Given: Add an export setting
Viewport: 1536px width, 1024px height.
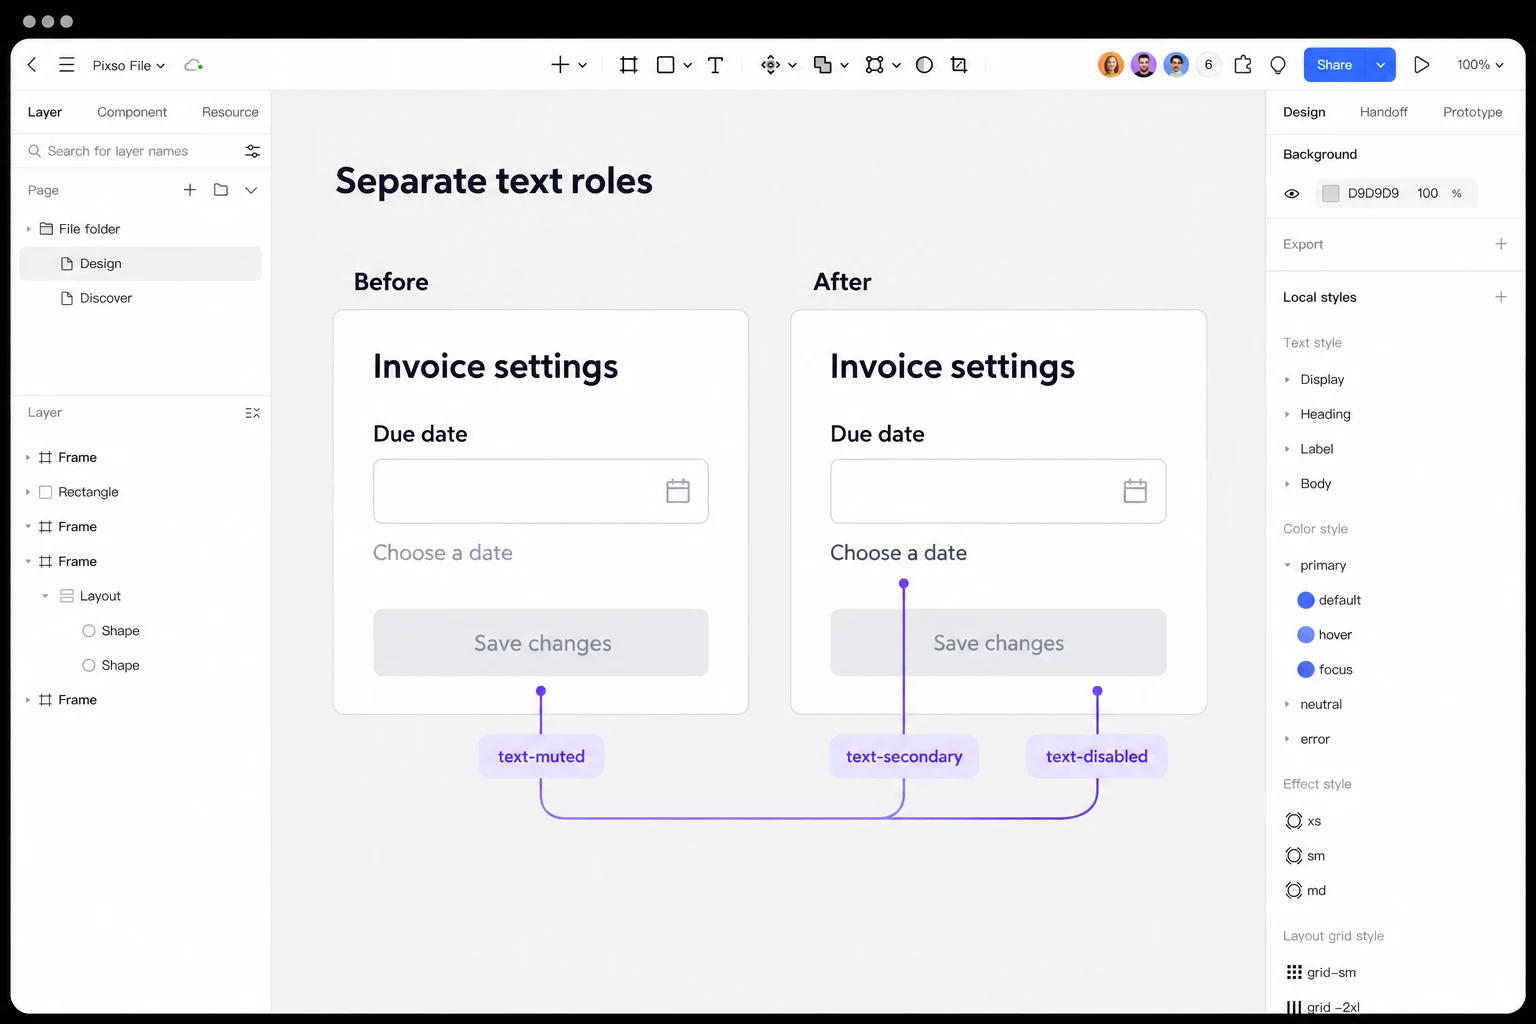Looking at the screenshot, I should [1501, 244].
